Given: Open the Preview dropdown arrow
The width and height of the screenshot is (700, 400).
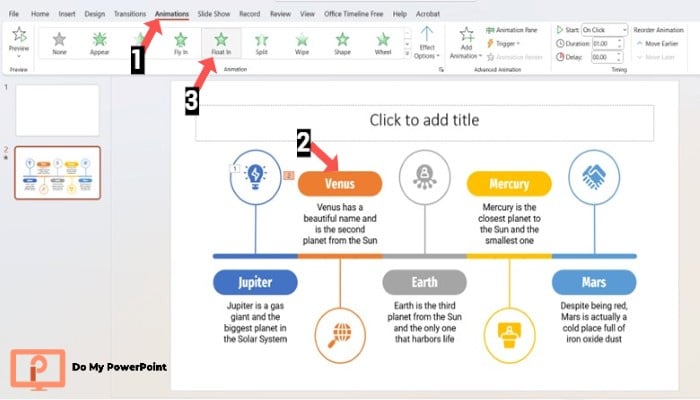Looking at the screenshot, I should [19, 57].
